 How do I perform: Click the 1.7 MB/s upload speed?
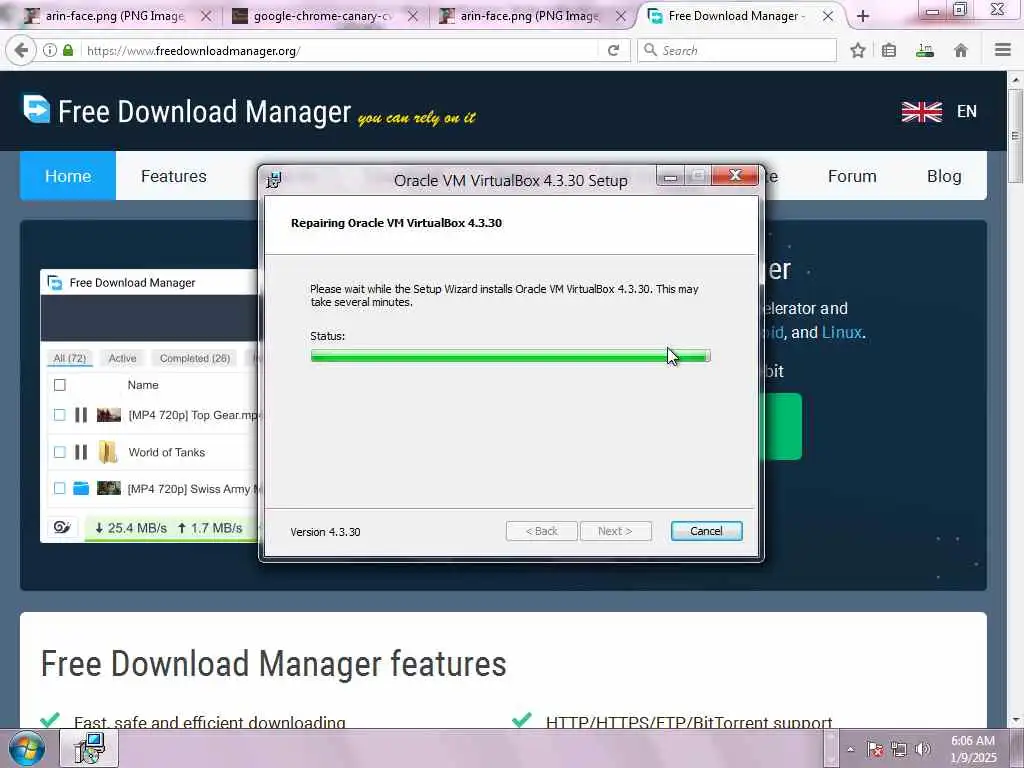[x=210, y=528]
